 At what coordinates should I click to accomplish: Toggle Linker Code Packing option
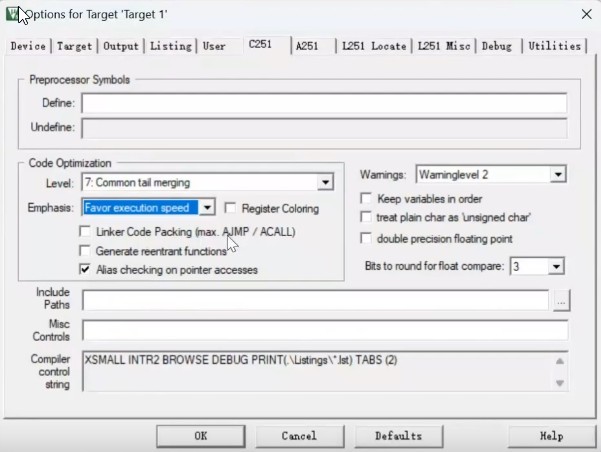[86, 231]
